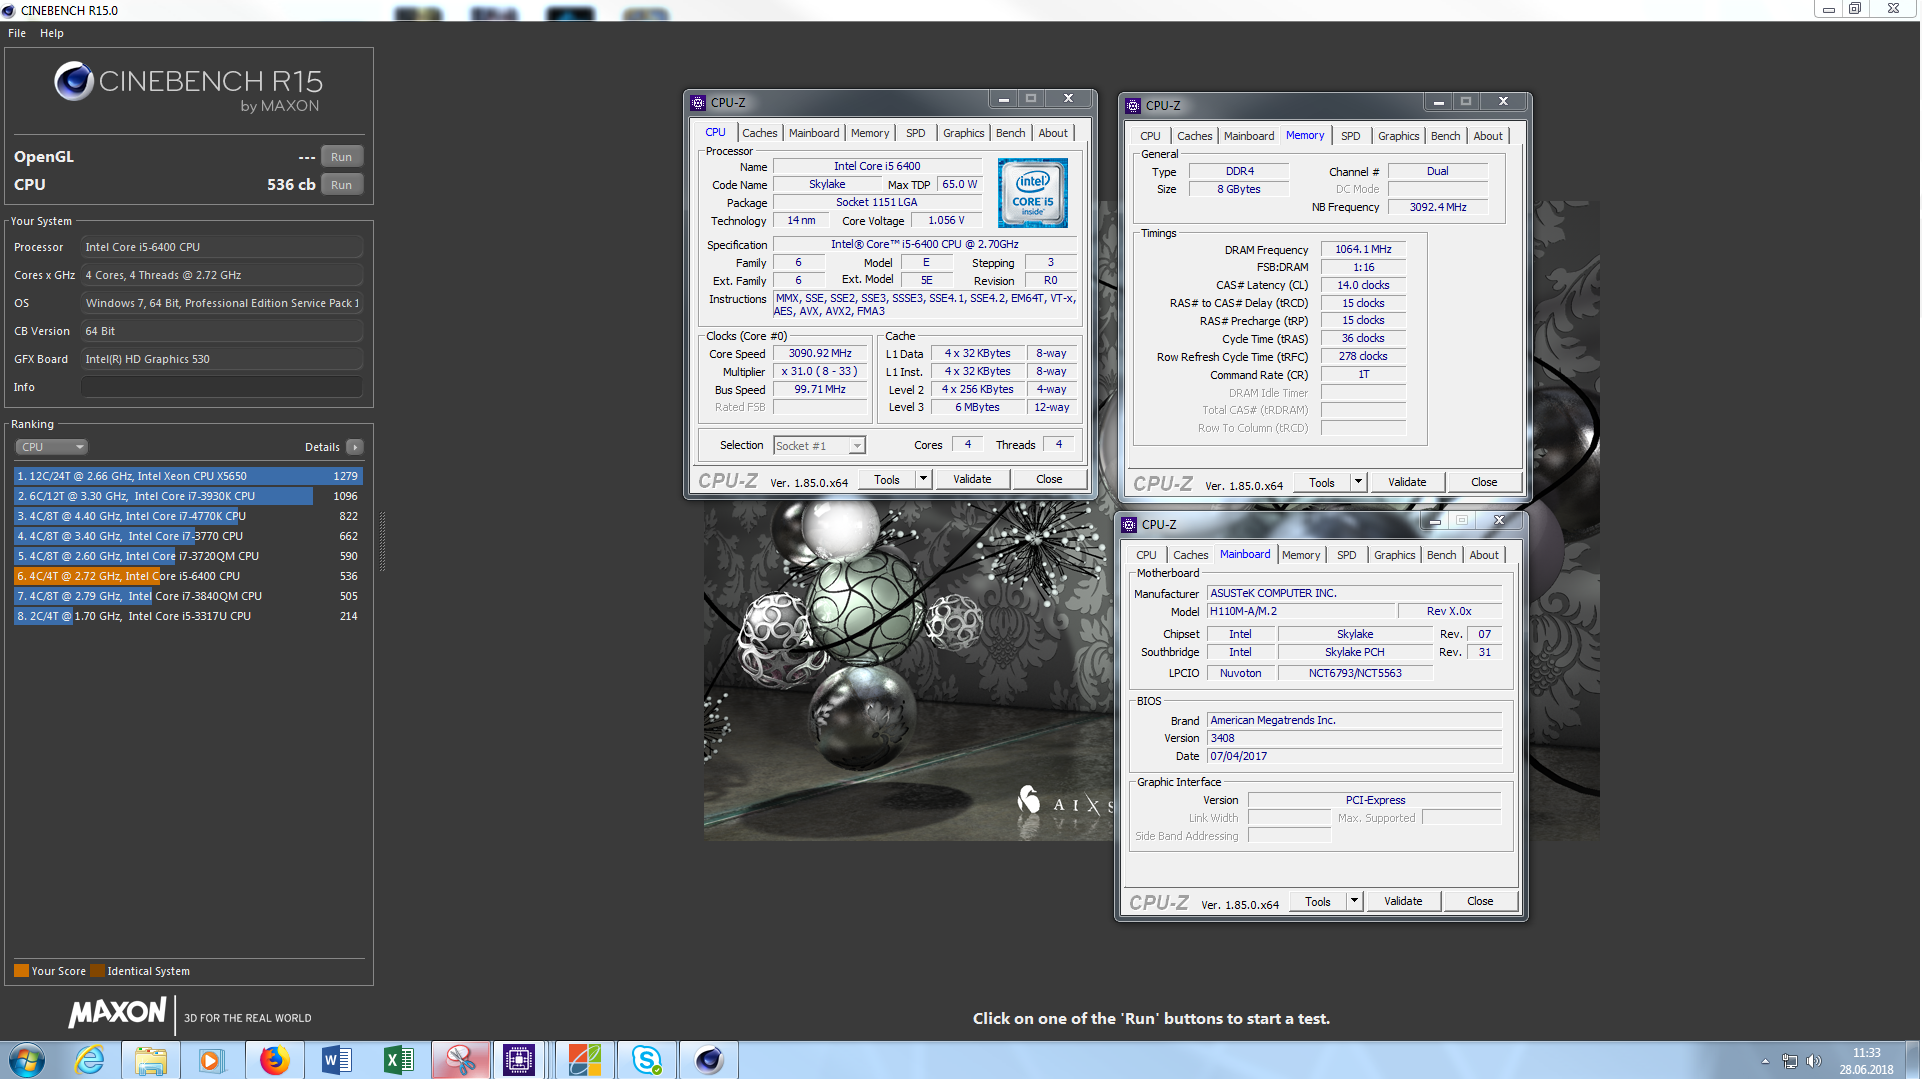Viewport: 1922px width, 1079px height.
Task: Click Tools button in CPU window
Action: (887, 480)
